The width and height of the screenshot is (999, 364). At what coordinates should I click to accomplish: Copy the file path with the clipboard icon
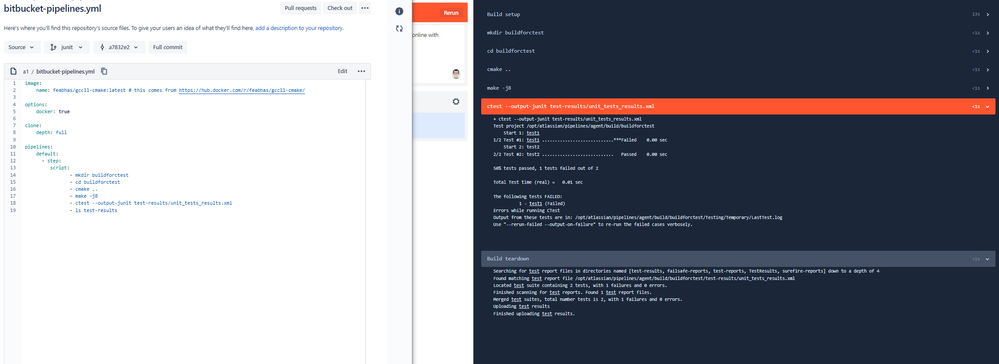(104, 71)
